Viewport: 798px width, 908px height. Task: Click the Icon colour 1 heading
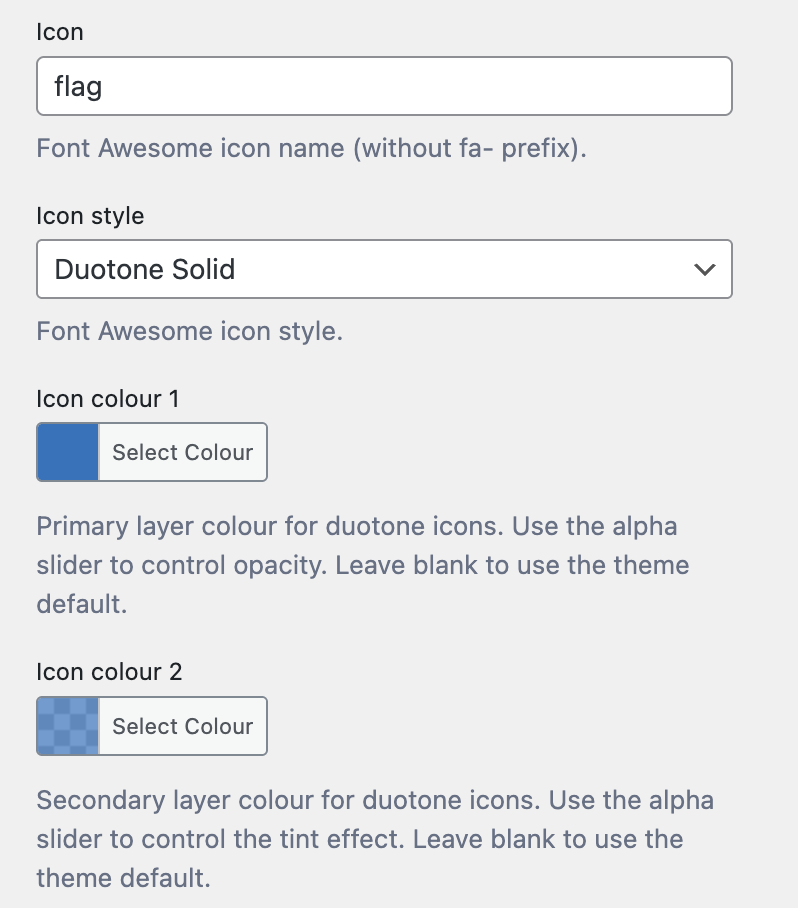click(106, 399)
